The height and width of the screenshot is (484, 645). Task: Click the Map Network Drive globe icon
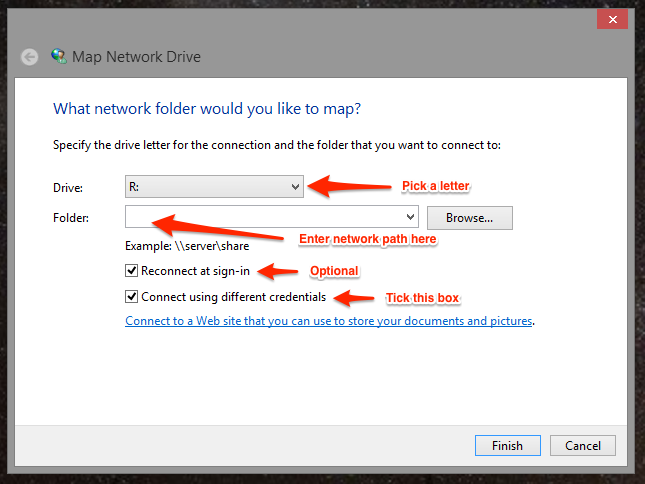click(x=58, y=57)
